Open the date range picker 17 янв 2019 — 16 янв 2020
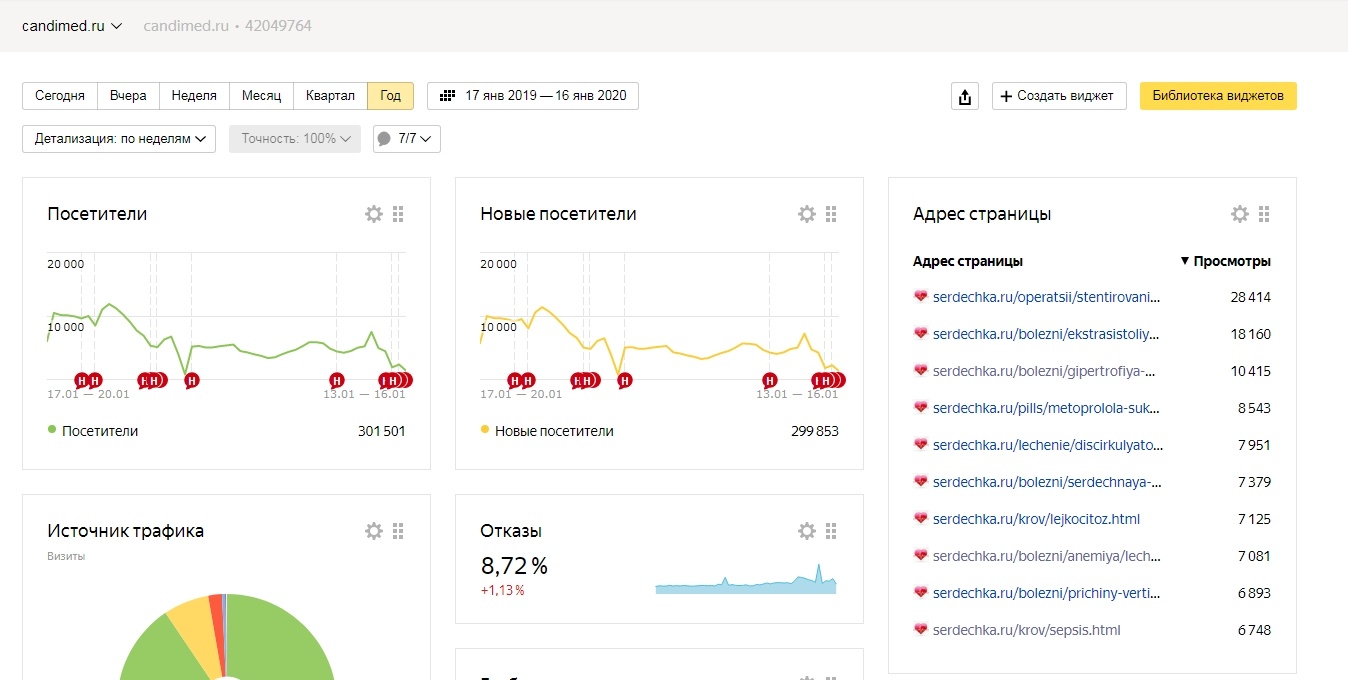1348x680 pixels. [x=533, y=96]
